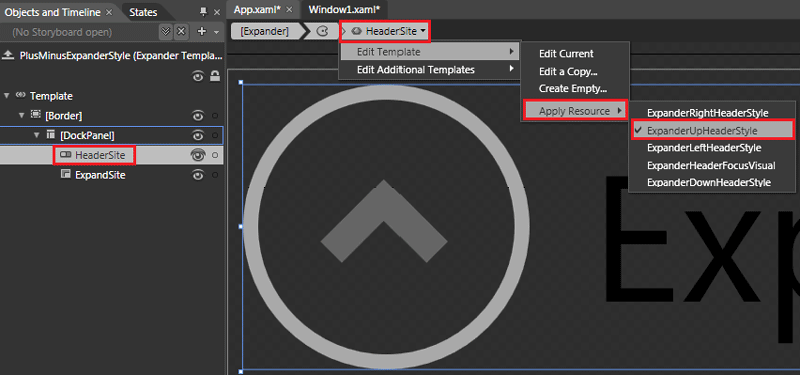The image size is (800, 375).
Task: Click the lock-all icon above the tree
Action: 215,77
